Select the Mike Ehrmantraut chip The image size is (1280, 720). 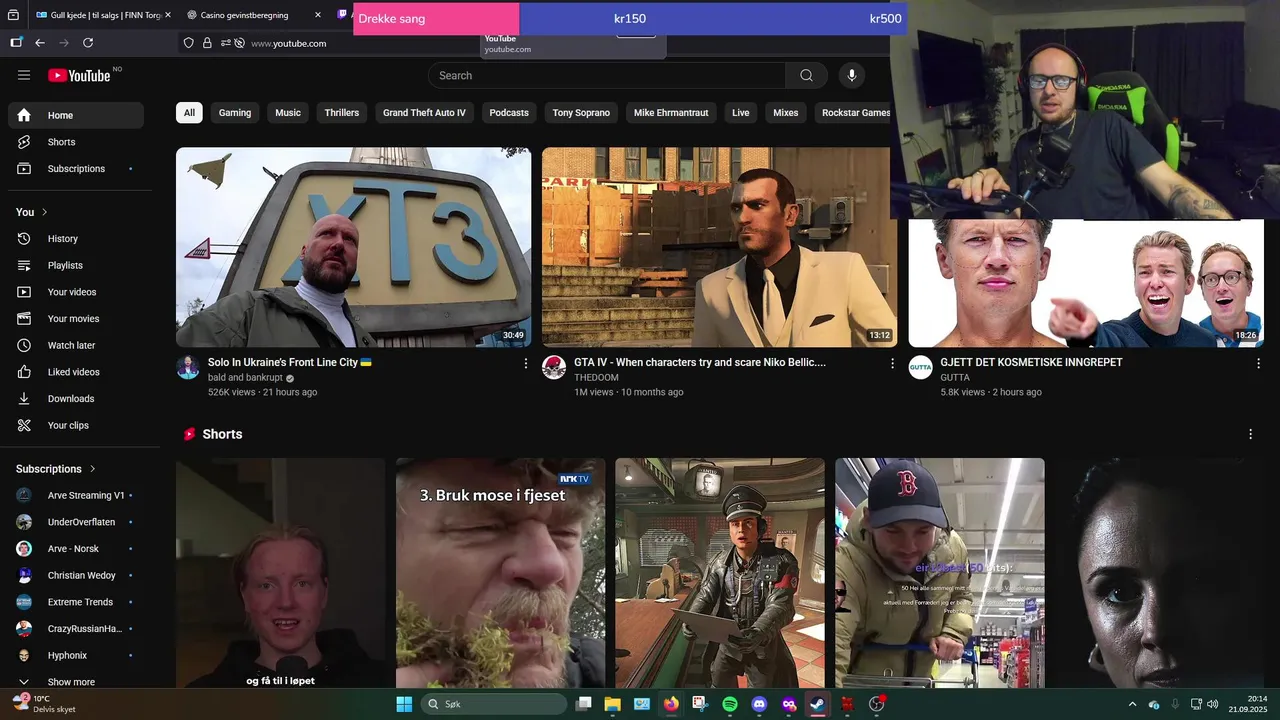[671, 113]
